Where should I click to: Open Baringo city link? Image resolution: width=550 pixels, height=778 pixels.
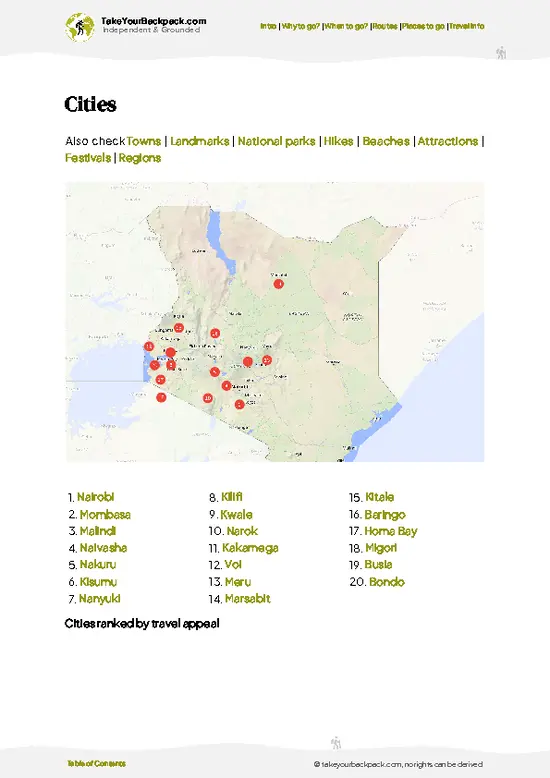[x=385, y=515]
